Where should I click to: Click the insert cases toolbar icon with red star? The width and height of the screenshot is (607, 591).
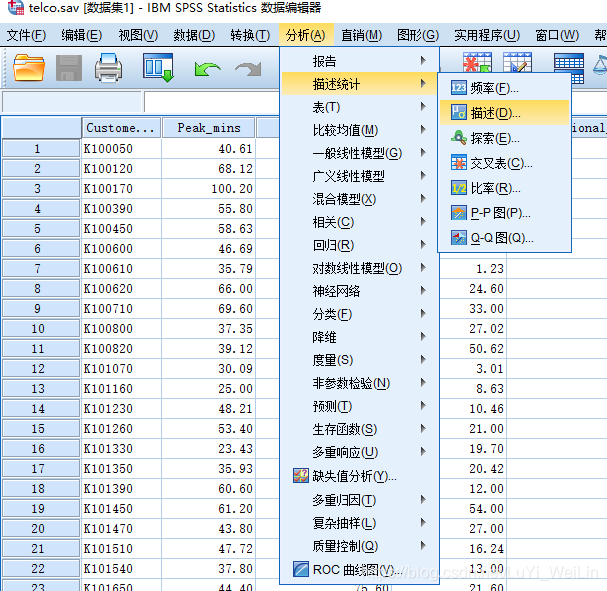pyautogui.click(x=477, y=62)
